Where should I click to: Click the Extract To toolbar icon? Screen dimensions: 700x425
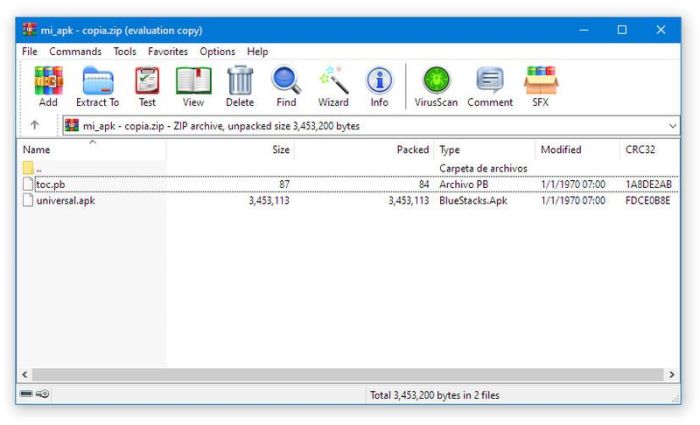pos(97,86)
